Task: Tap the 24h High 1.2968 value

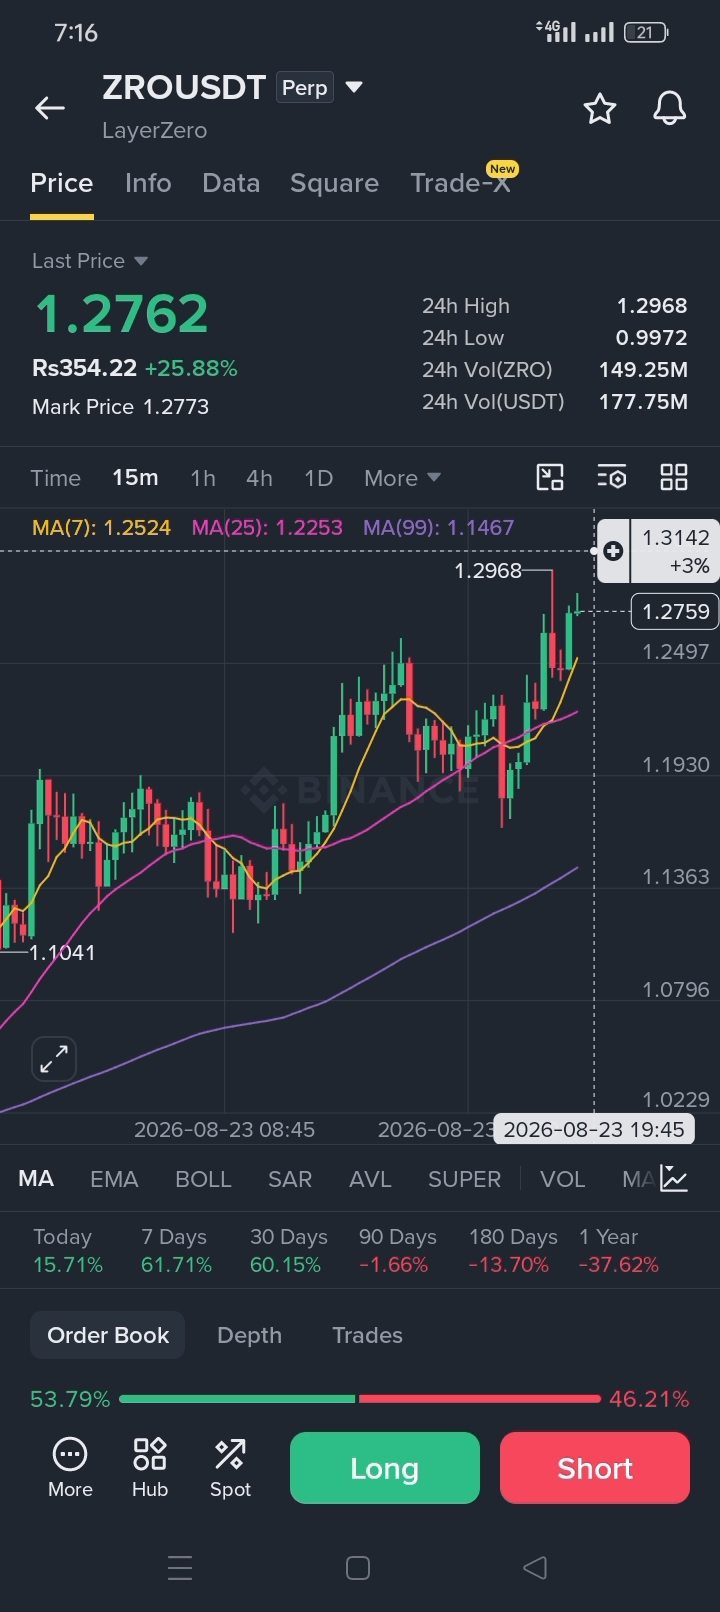Action: [652, 306]
